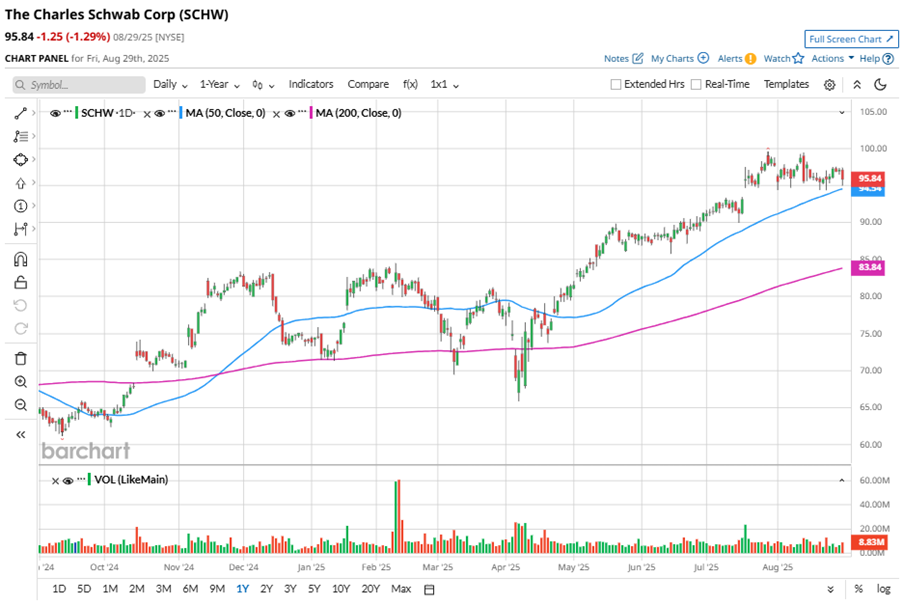Image resolution: width=903 pixels, height=605 pixels.
Task: Open the Indicators menu
Action: pos(311,84)
